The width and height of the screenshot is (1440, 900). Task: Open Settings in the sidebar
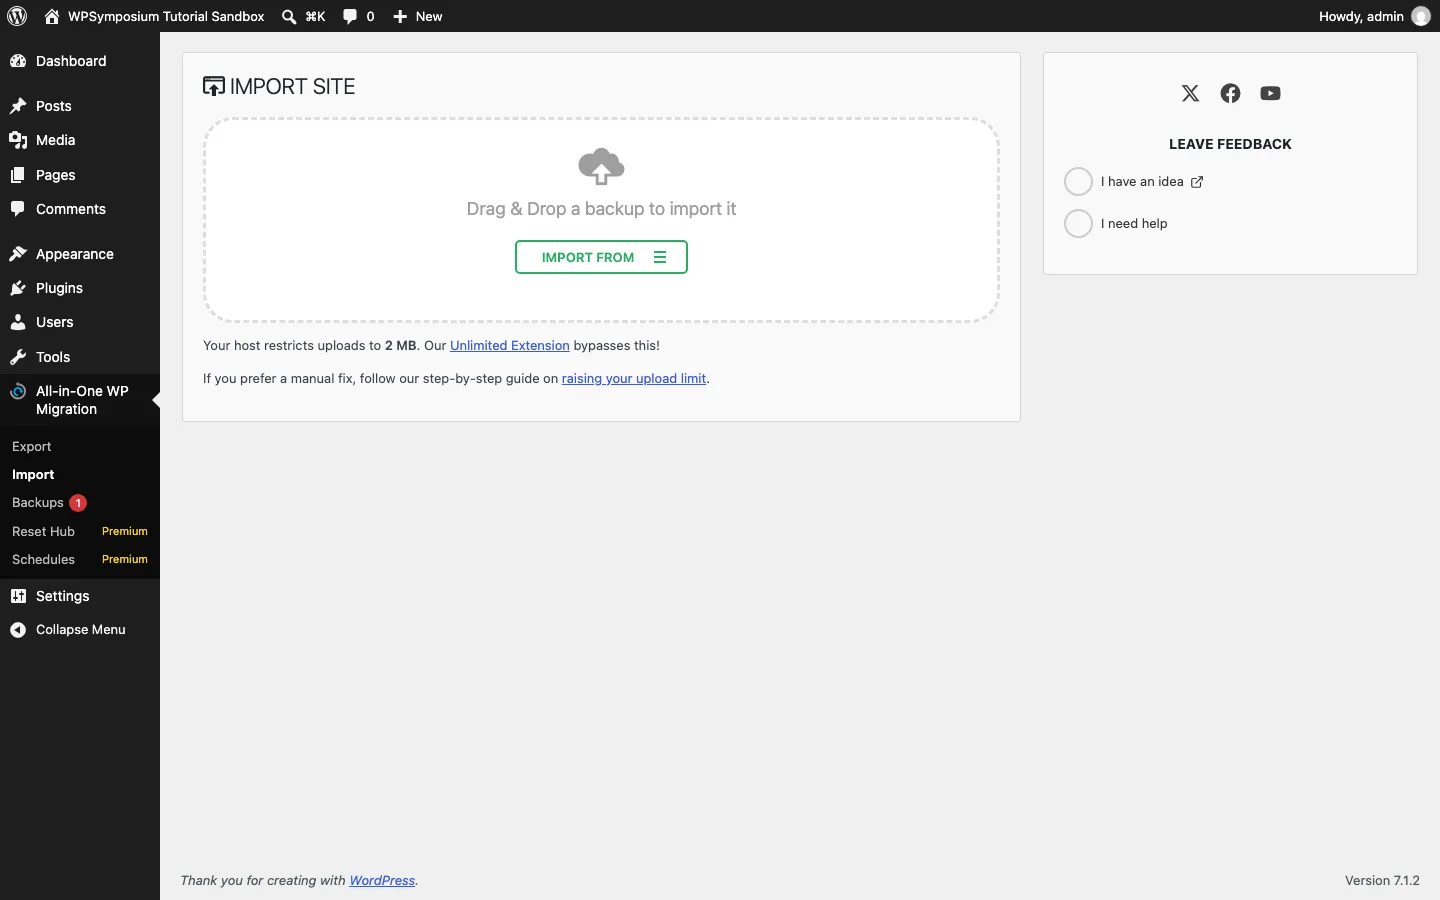(80, 597)
